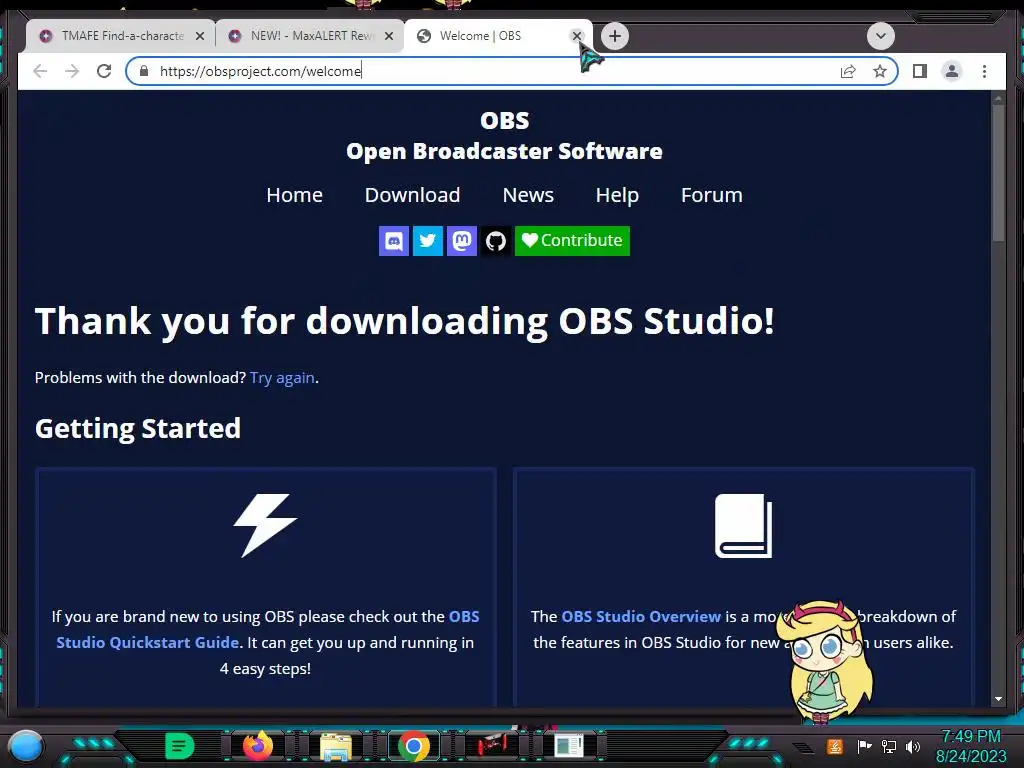Open the OBS Studio Overview link
Viewport: 1024px width, 768px height.
click(641, 616)
